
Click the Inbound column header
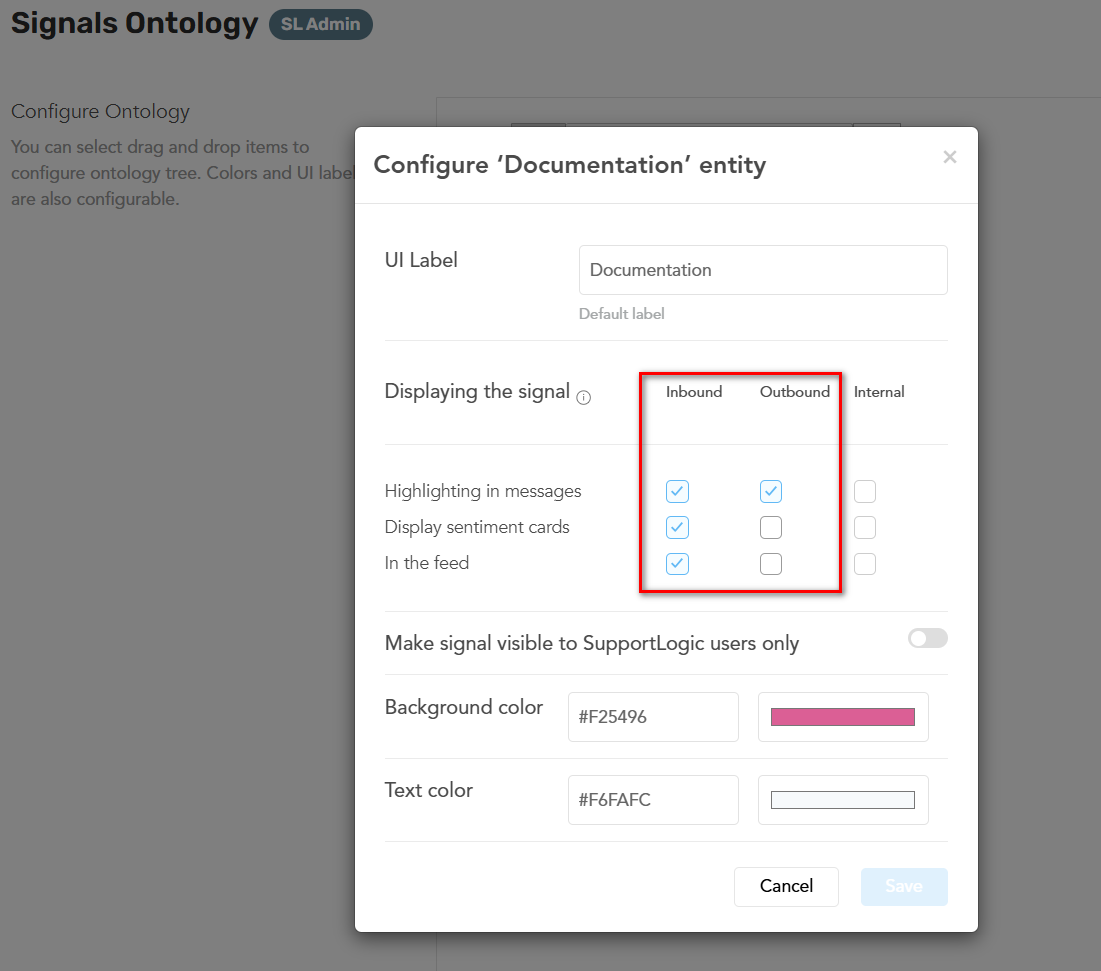coord(694,392)
